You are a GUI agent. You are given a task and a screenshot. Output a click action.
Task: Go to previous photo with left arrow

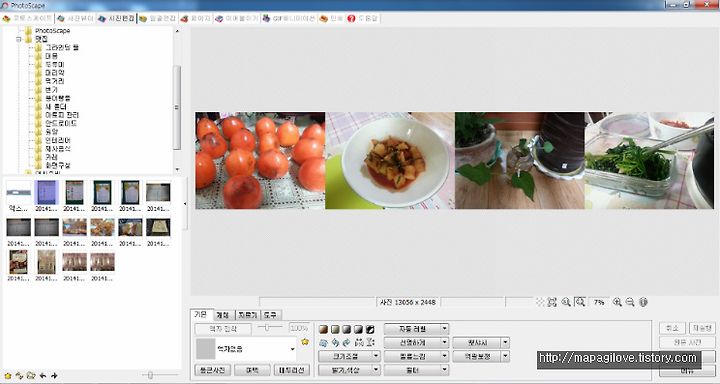click(x=43, y=376)
